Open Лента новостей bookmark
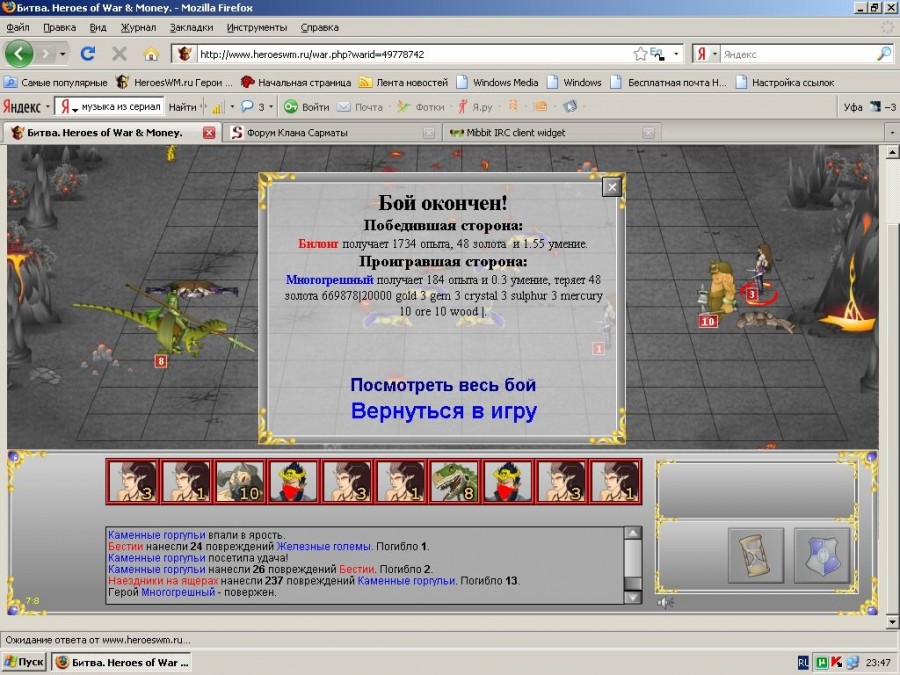Image resolution: width=900 pixels, height=675 pixels. (x=404, y=83)
